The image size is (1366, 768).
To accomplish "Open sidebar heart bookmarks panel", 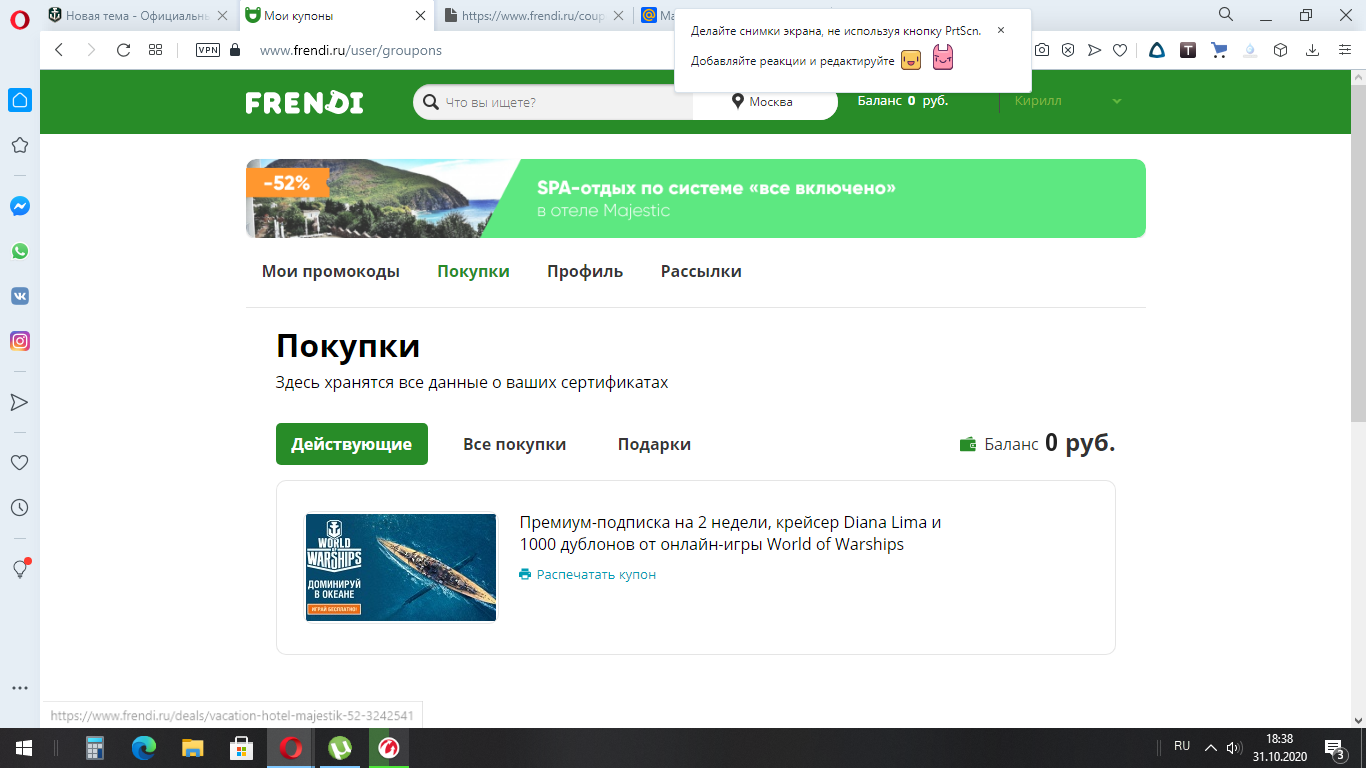I will [19, 463].
